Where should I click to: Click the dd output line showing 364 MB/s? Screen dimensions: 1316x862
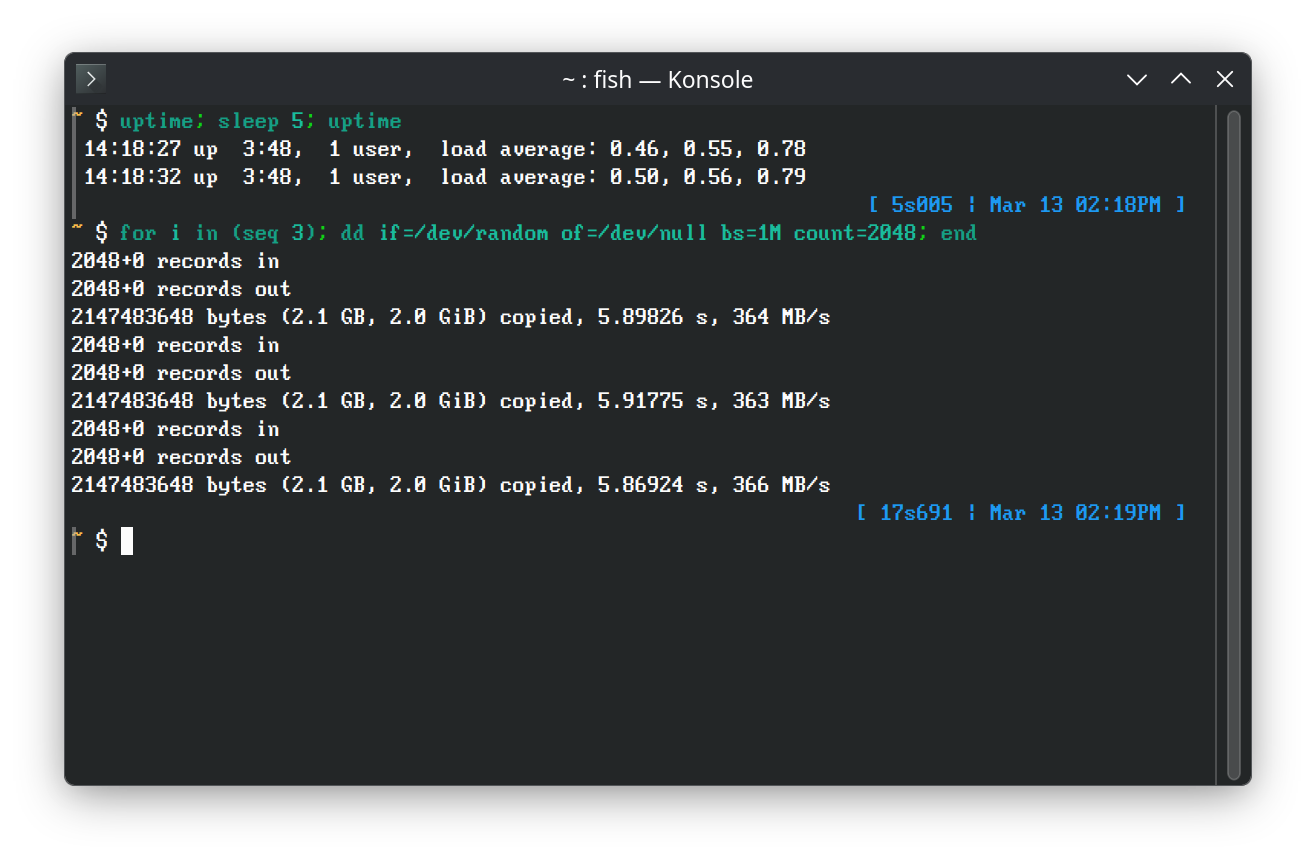pos(450,317)
